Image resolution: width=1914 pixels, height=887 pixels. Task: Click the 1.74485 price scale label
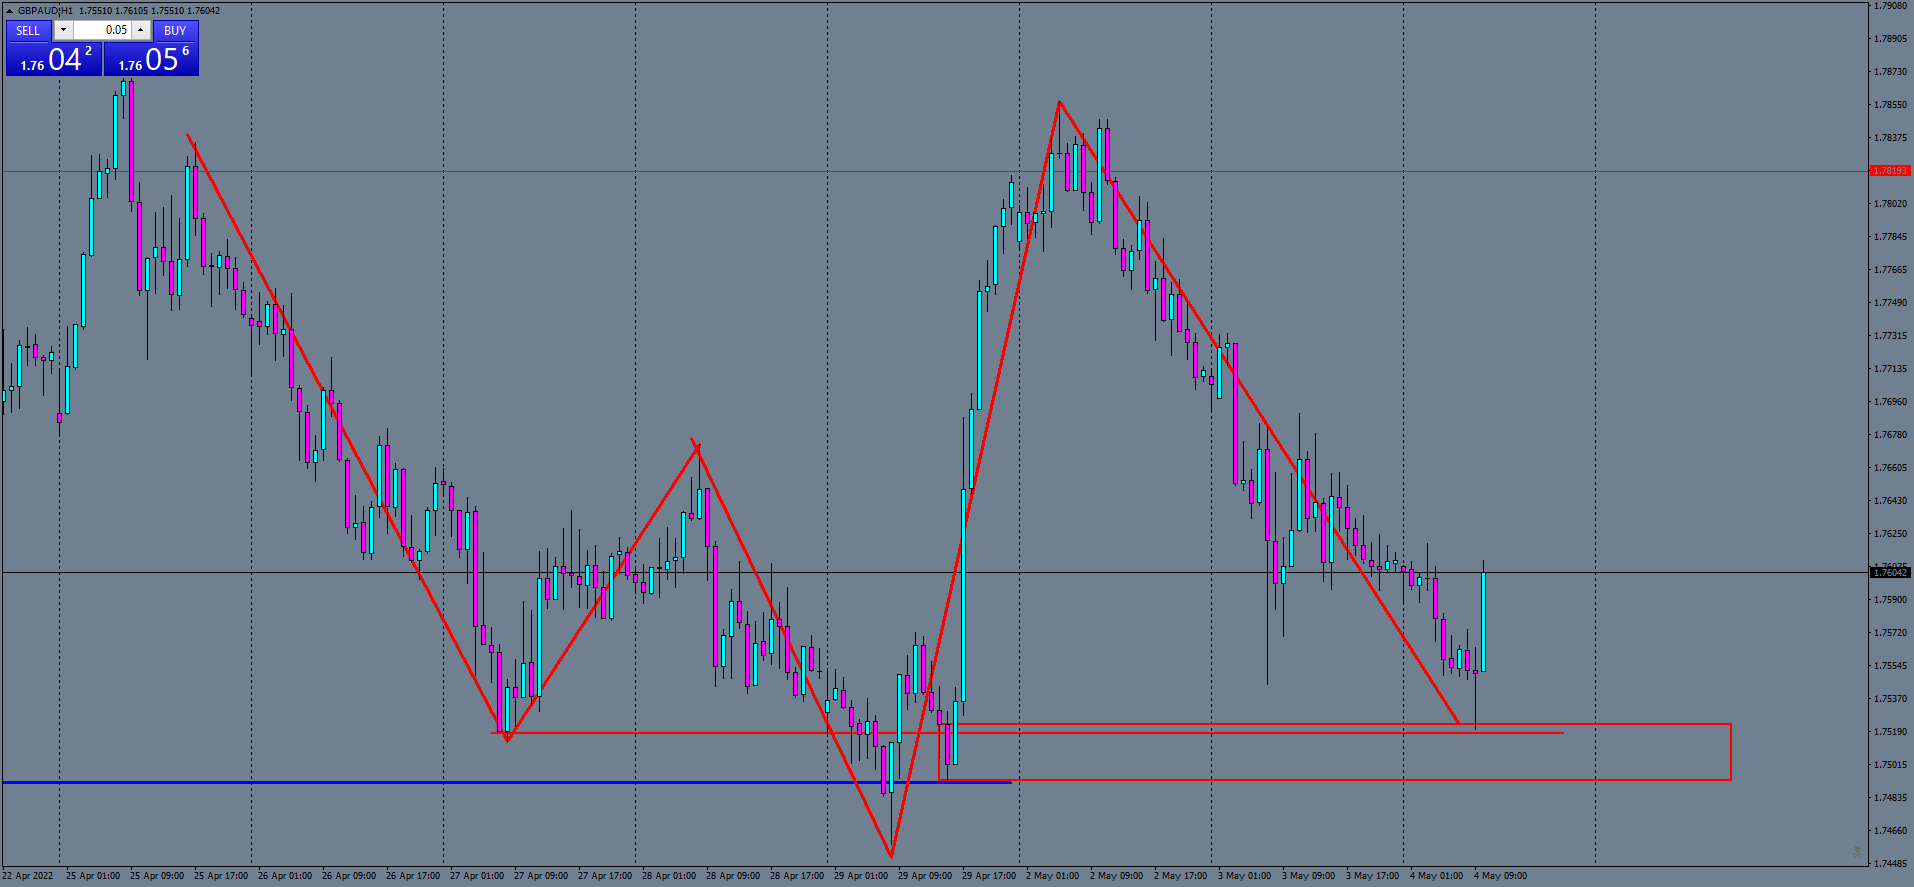(x=1890, y=863)
